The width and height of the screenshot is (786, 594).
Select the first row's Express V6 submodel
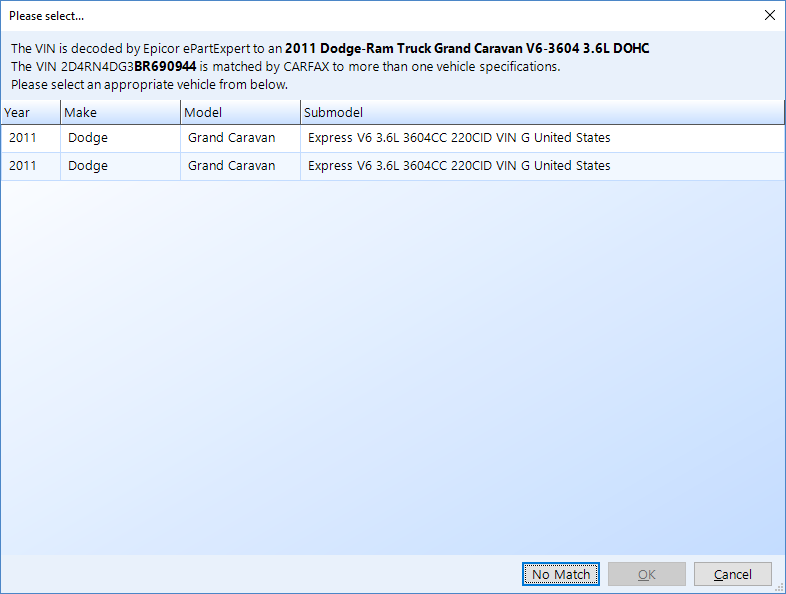click(542, 138)
